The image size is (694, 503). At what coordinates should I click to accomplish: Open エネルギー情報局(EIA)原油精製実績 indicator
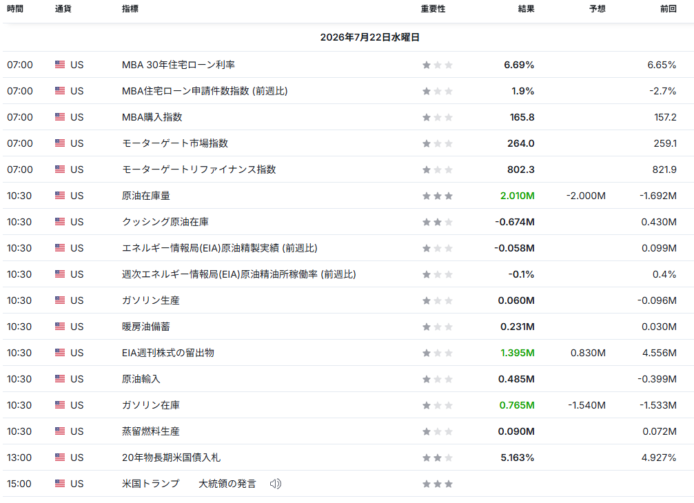(220, 248)
